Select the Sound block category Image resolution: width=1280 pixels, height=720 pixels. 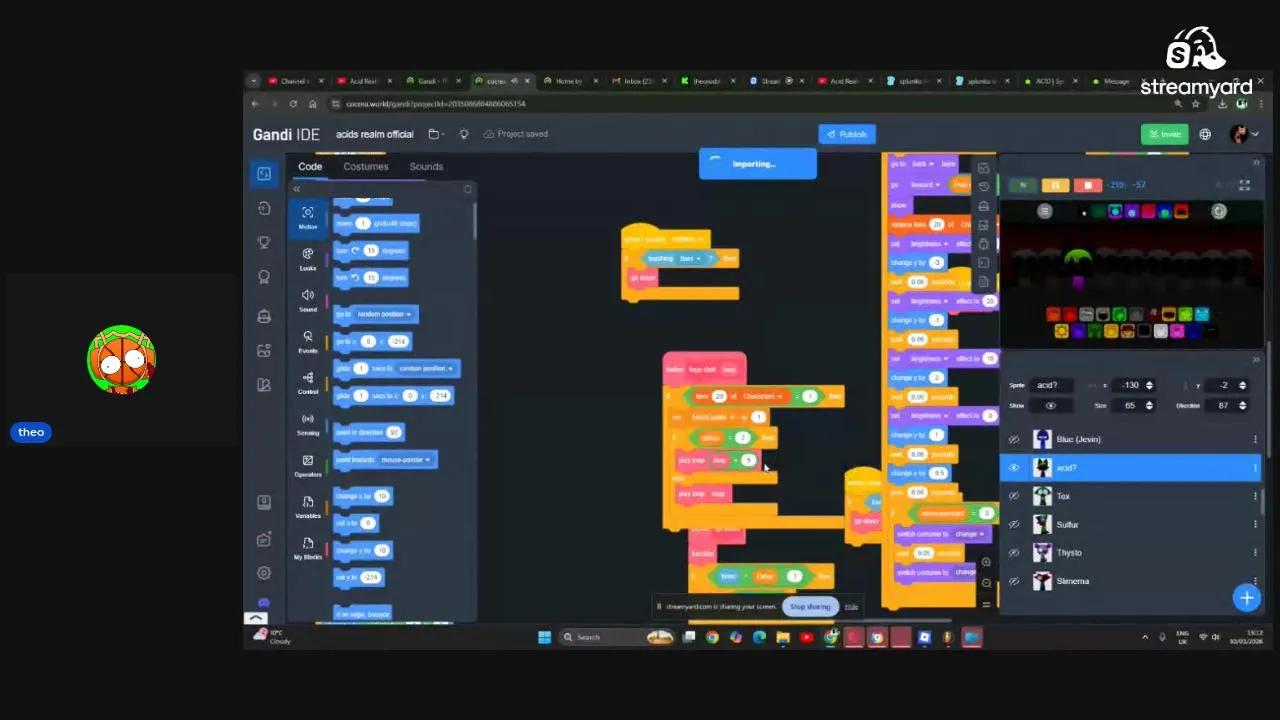308,300
